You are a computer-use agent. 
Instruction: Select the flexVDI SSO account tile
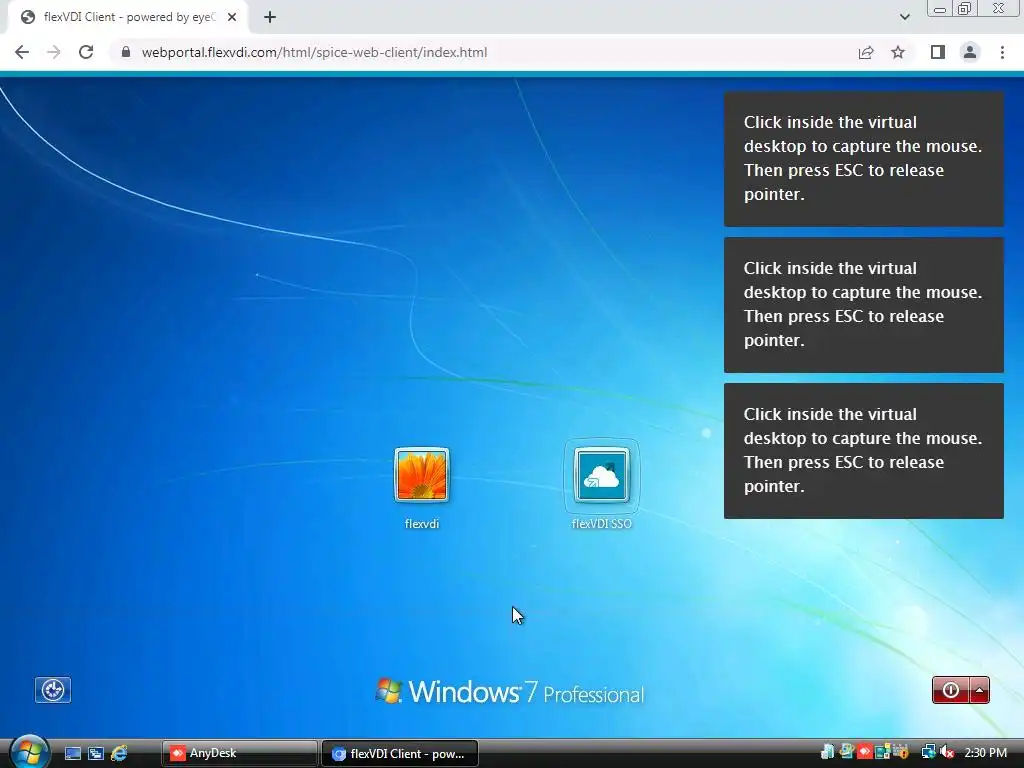click(601, 475)
